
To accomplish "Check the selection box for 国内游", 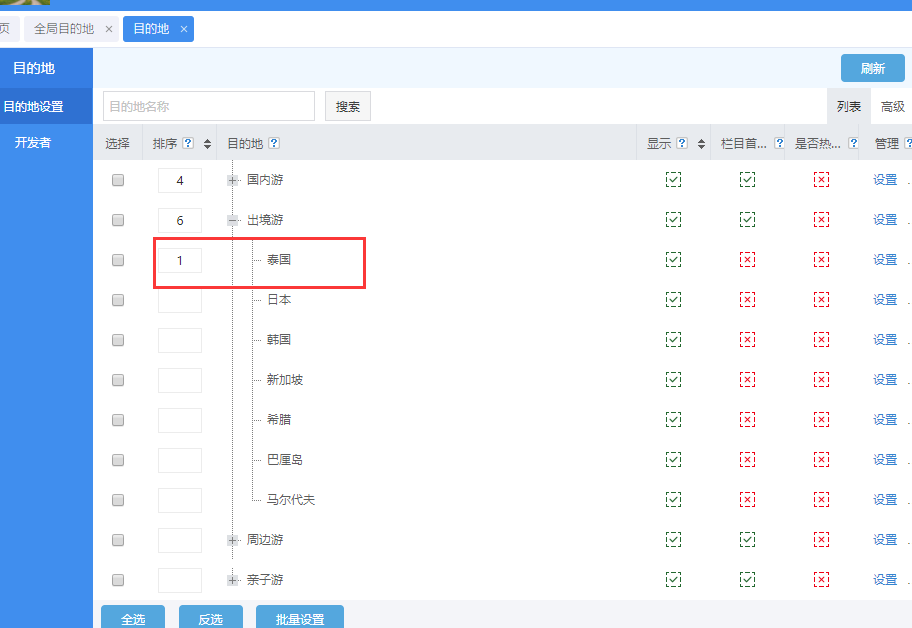I will coord(118,180).
